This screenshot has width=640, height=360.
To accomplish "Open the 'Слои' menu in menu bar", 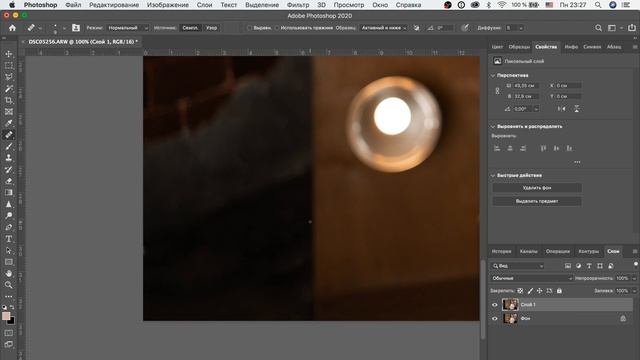I will pos(204,5).
